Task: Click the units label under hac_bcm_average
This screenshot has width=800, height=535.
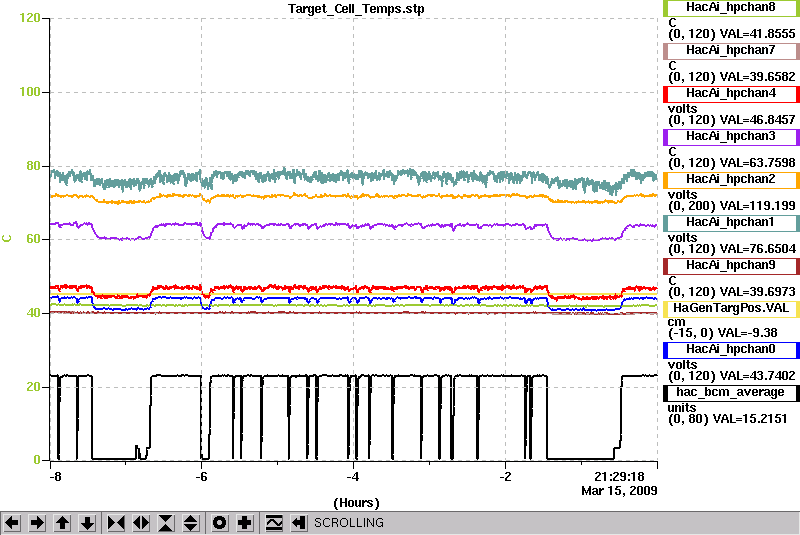Action: (682, 407)
